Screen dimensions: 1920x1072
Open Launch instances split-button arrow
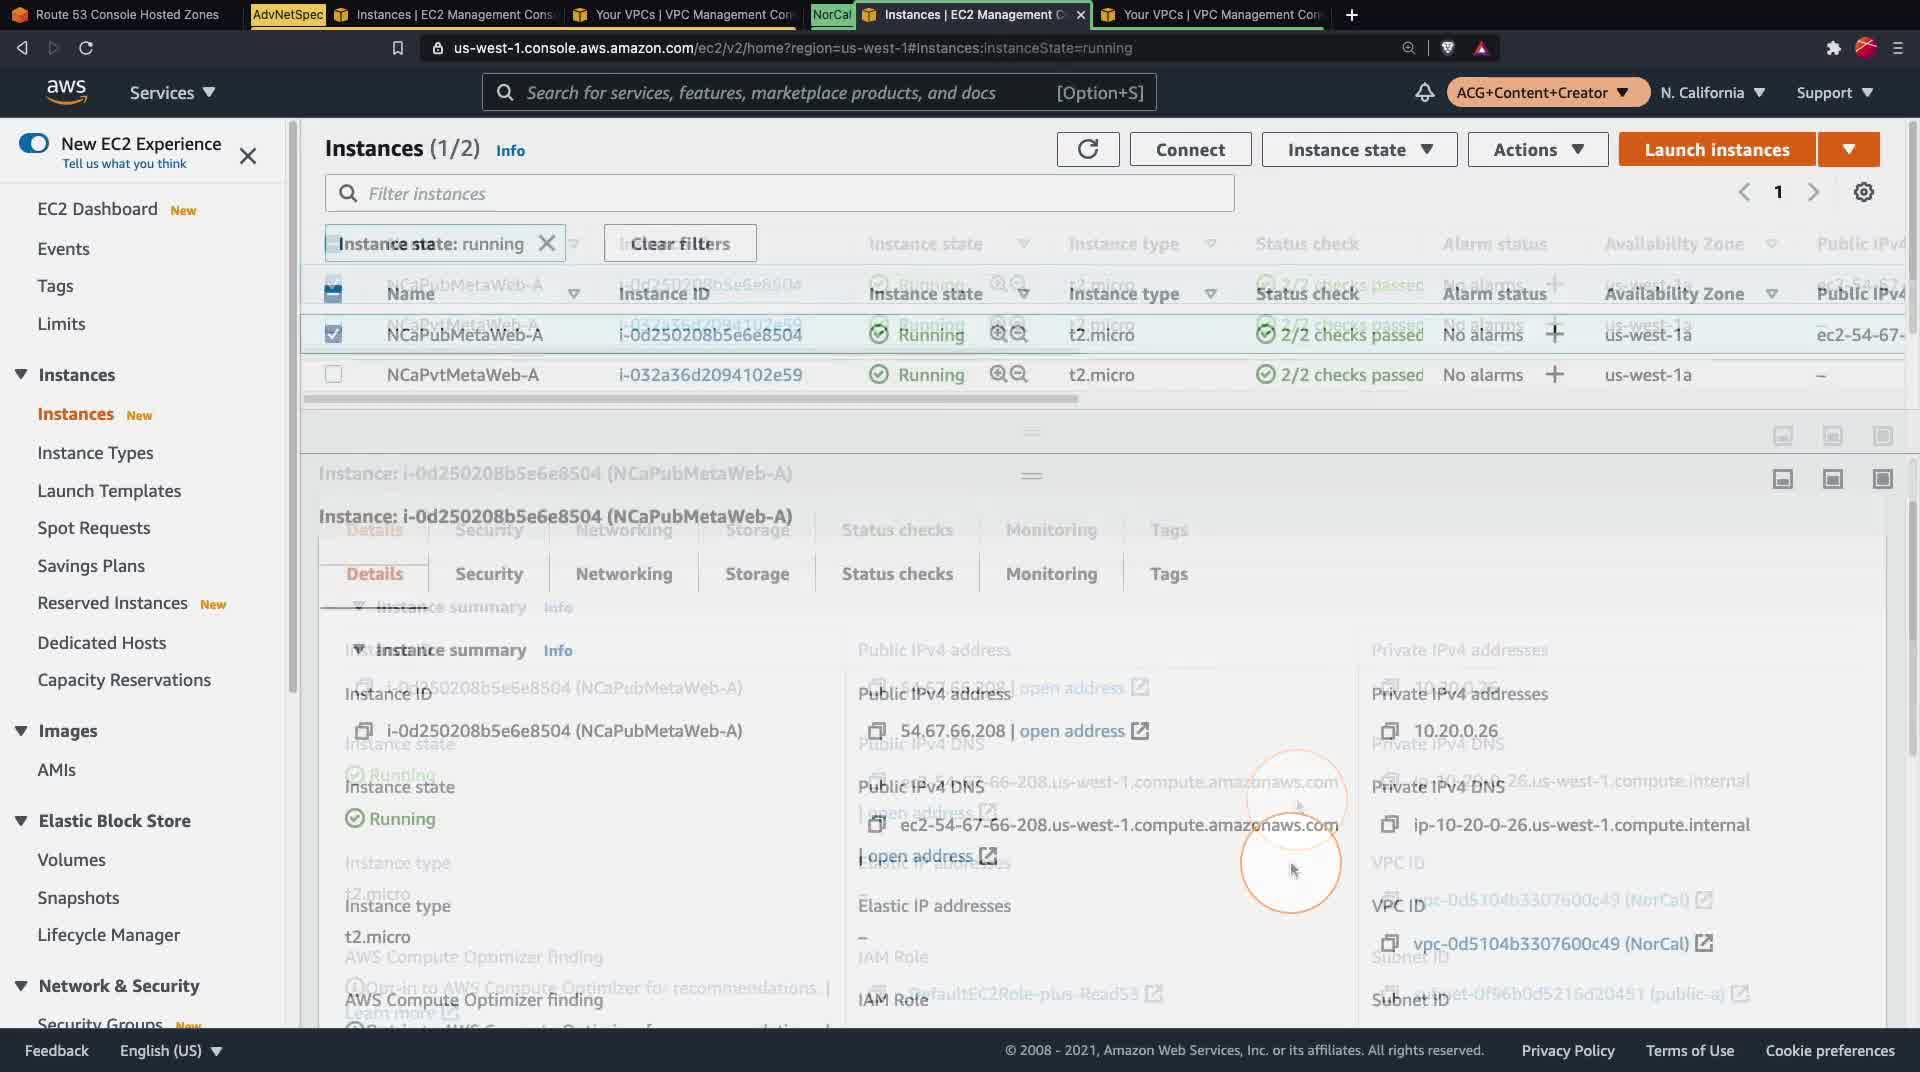tap(1848, 149)
